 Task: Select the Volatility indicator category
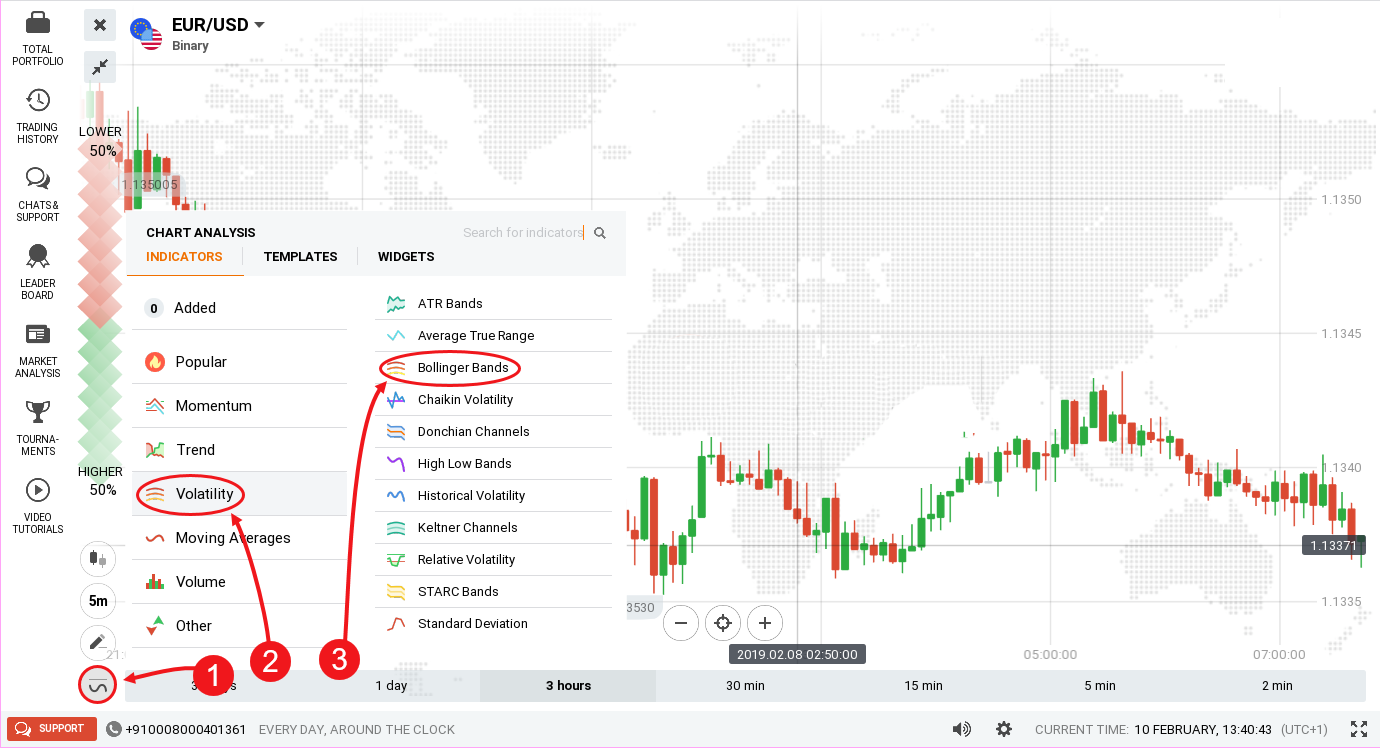click(x=239, y=494)
